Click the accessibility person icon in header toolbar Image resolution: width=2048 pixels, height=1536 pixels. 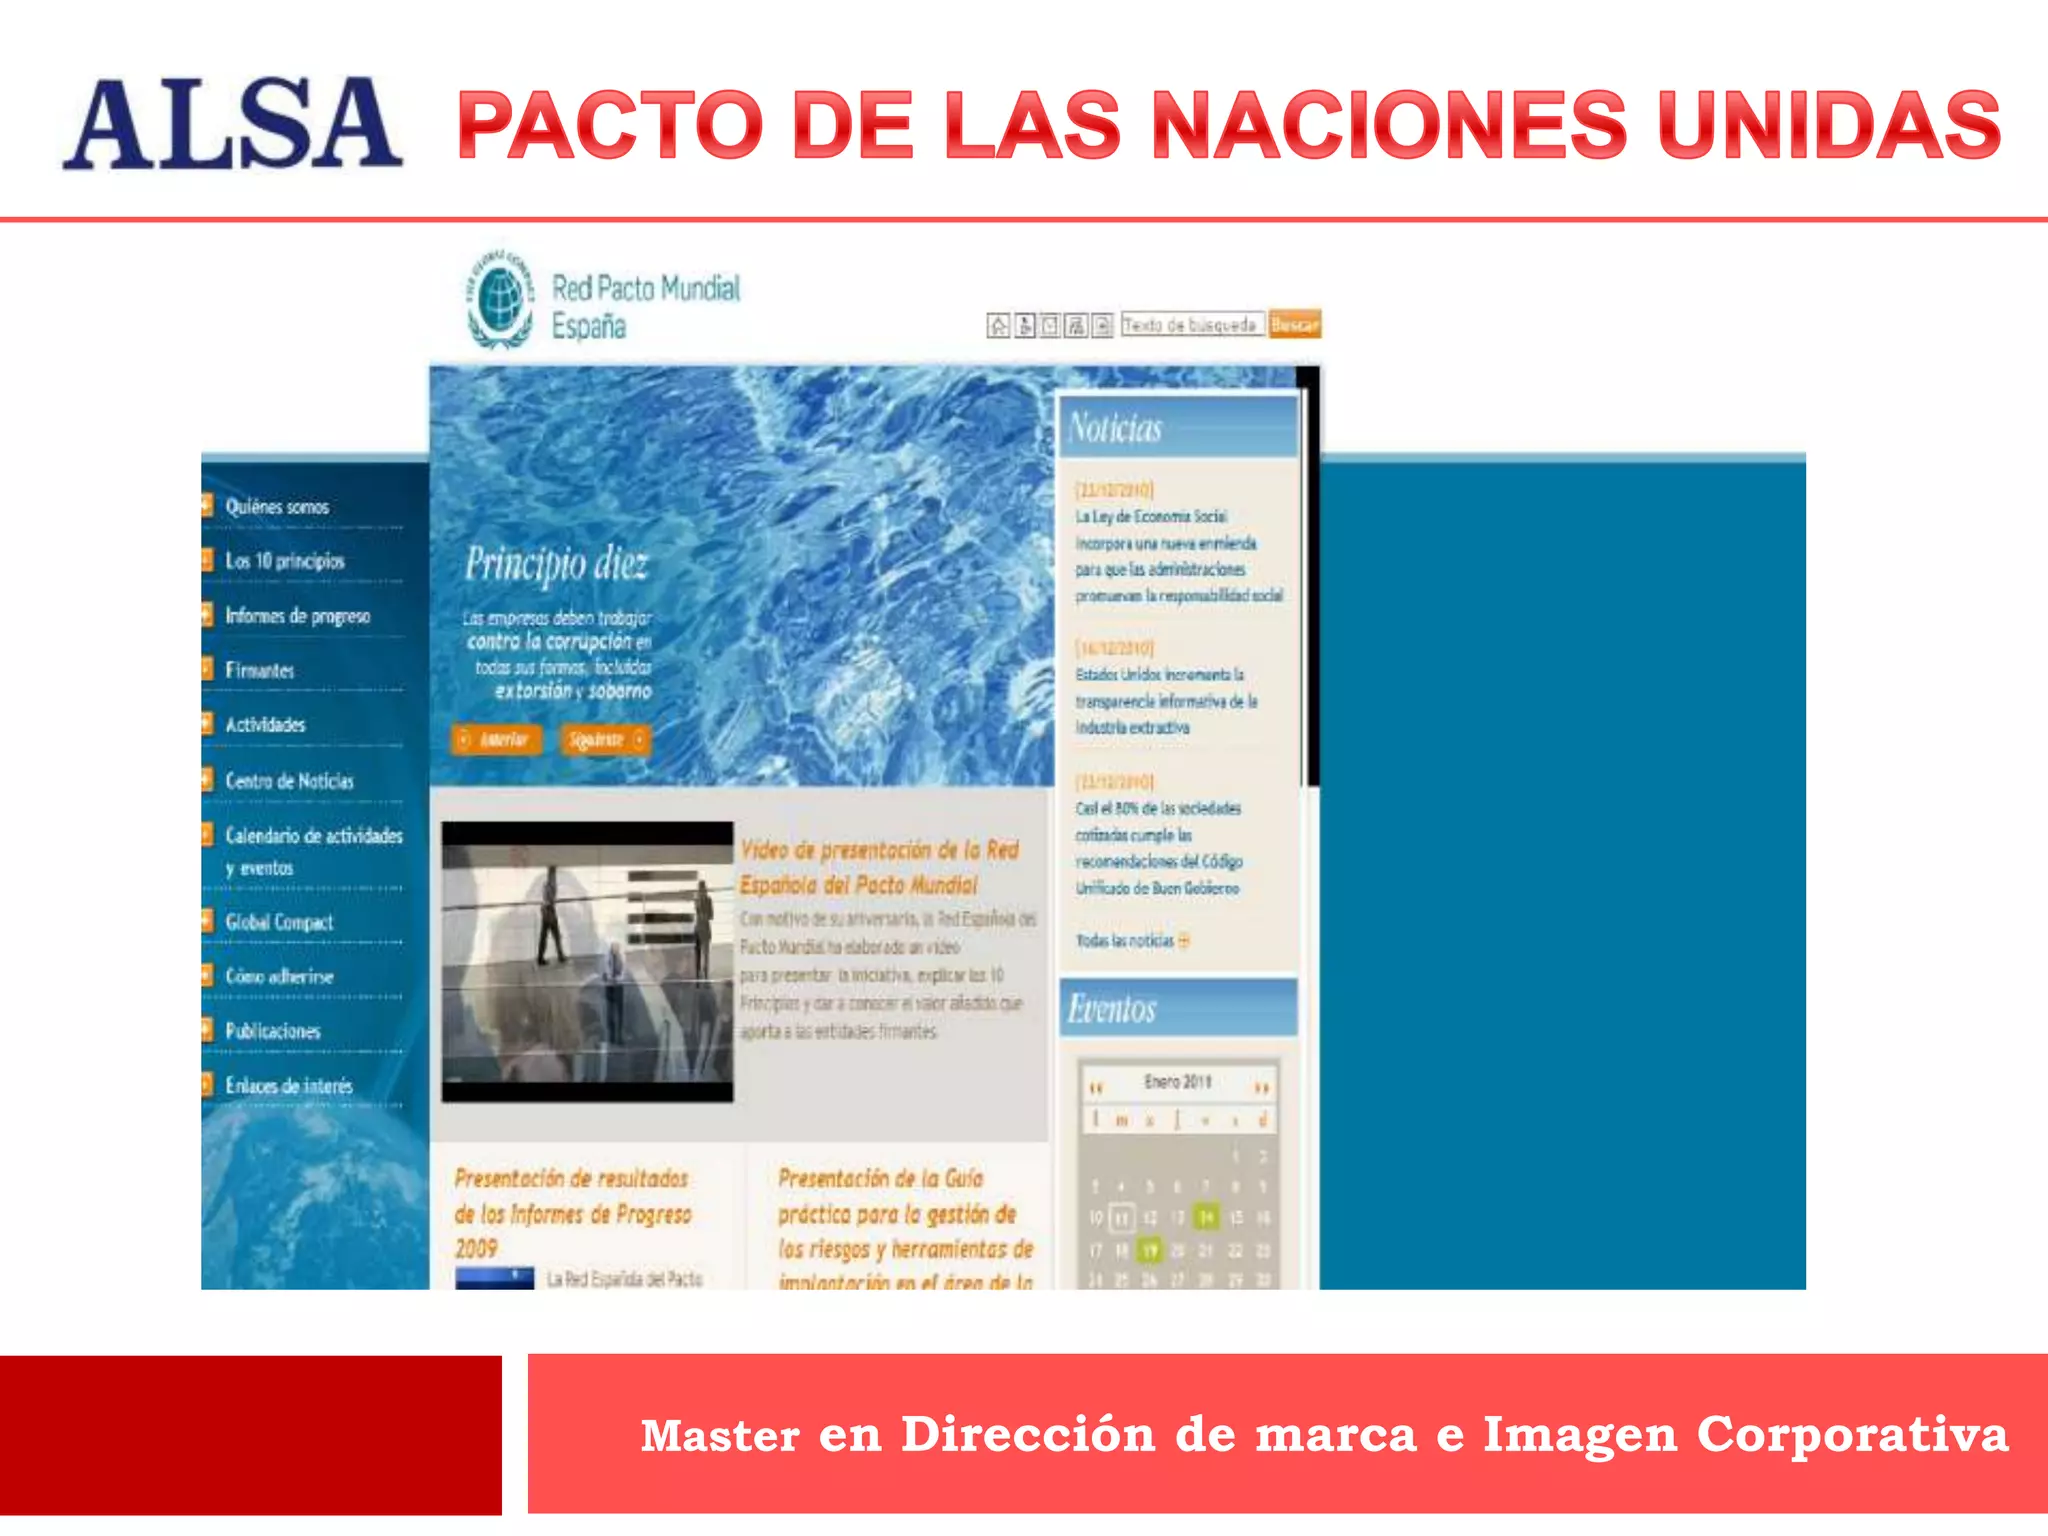[x=1024, y=325]
